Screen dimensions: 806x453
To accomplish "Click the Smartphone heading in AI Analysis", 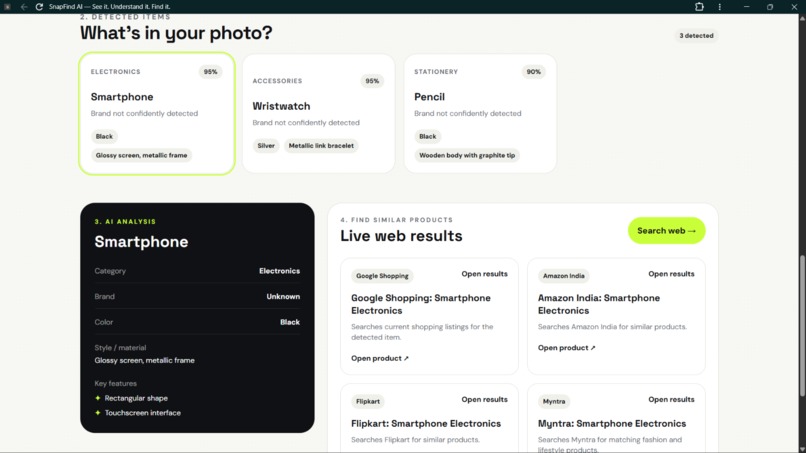I will tap(141, 242).
